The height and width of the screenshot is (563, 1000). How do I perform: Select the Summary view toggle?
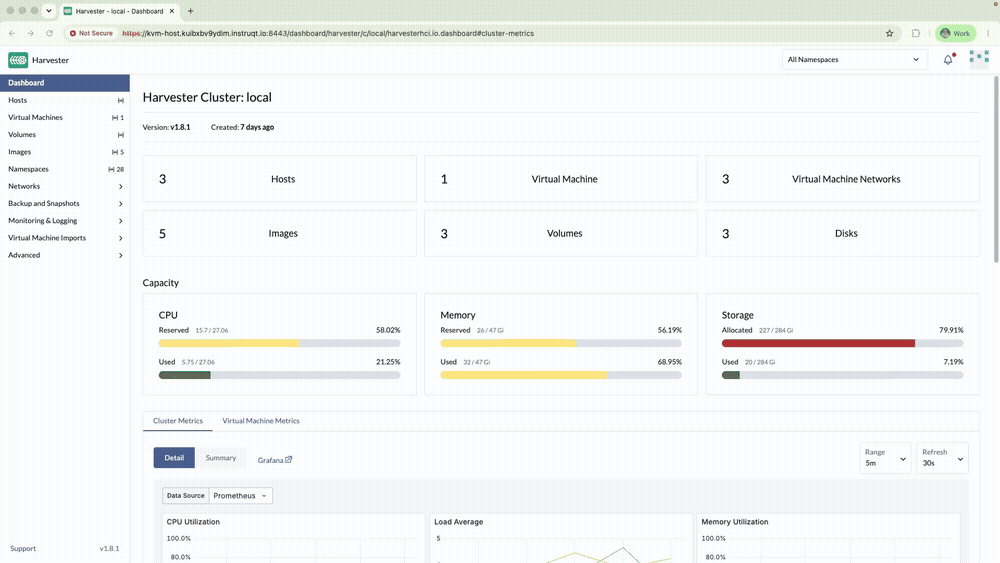[x=221, y=458]
